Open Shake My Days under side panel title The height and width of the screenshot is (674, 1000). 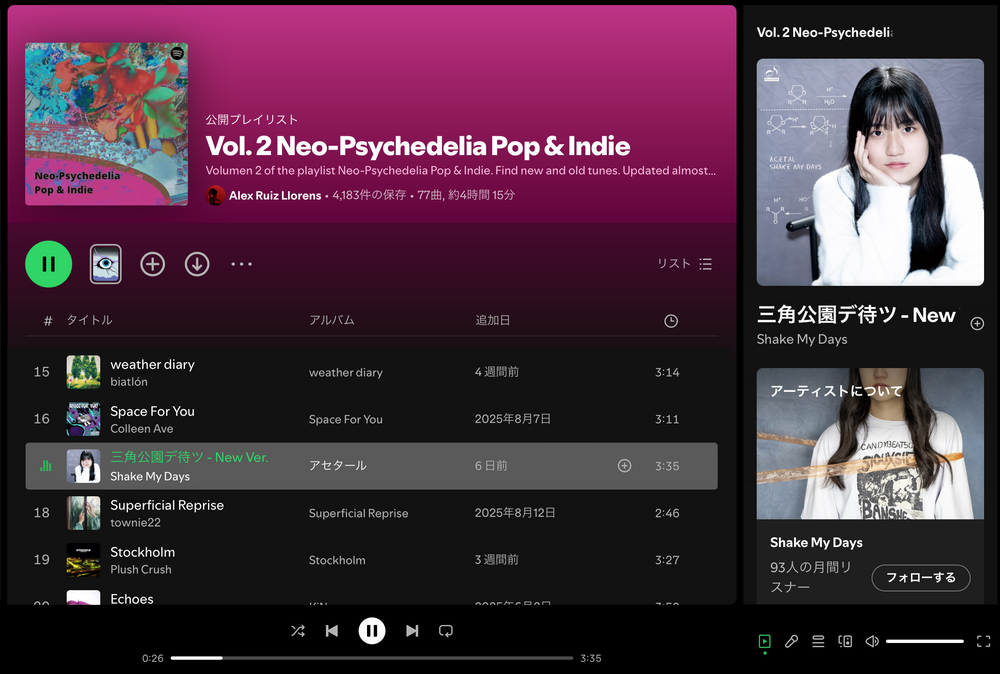pyautogui.click(x=802, y=339)
